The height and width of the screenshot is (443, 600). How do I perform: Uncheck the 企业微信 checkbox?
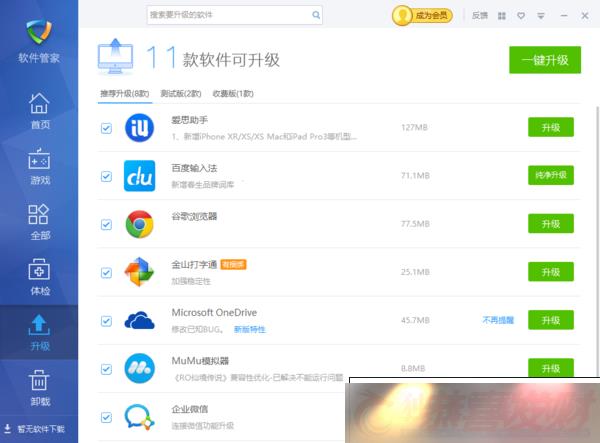(x=106, y=417)
